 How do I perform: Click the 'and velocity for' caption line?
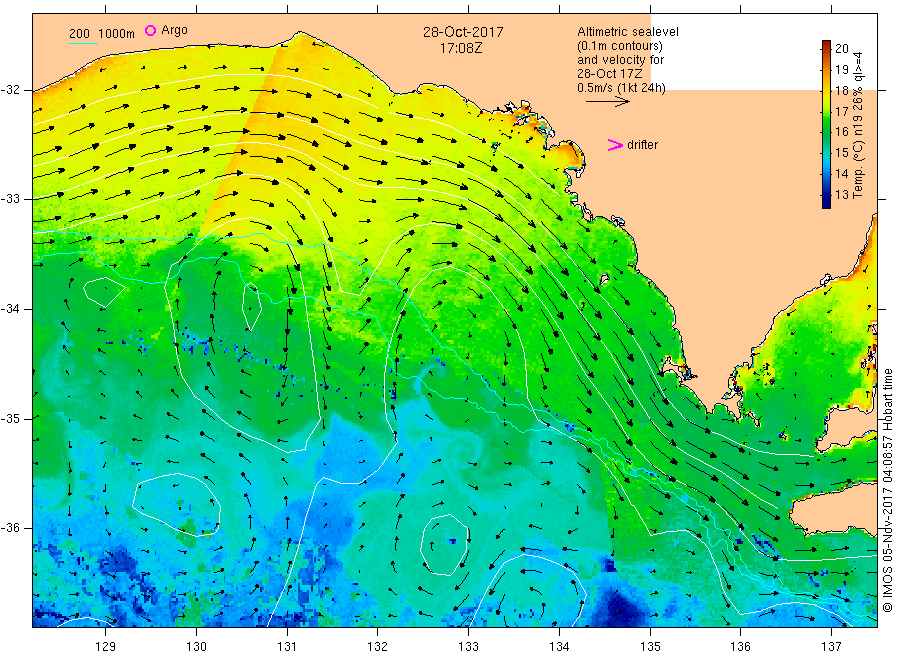click(620, 60)
